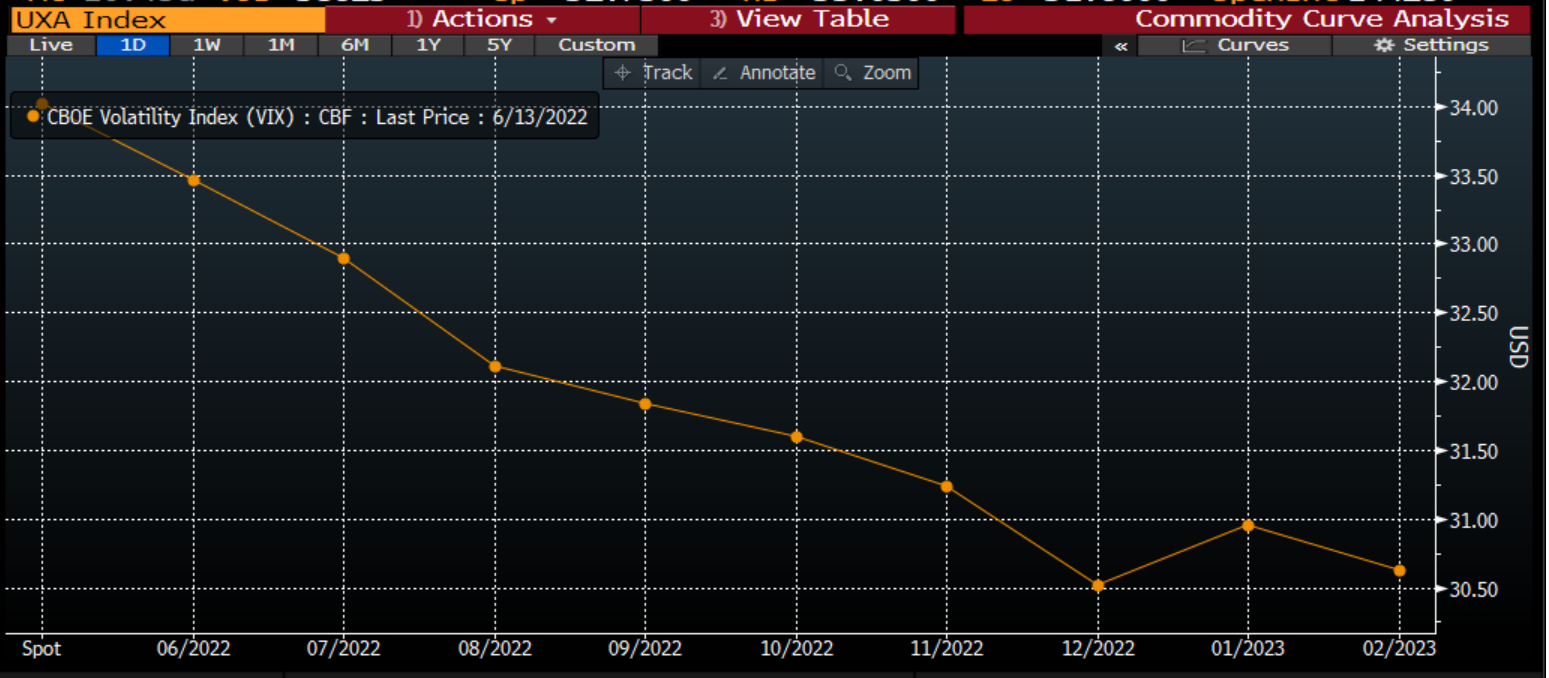Select the 1D time range

point(133,45)
